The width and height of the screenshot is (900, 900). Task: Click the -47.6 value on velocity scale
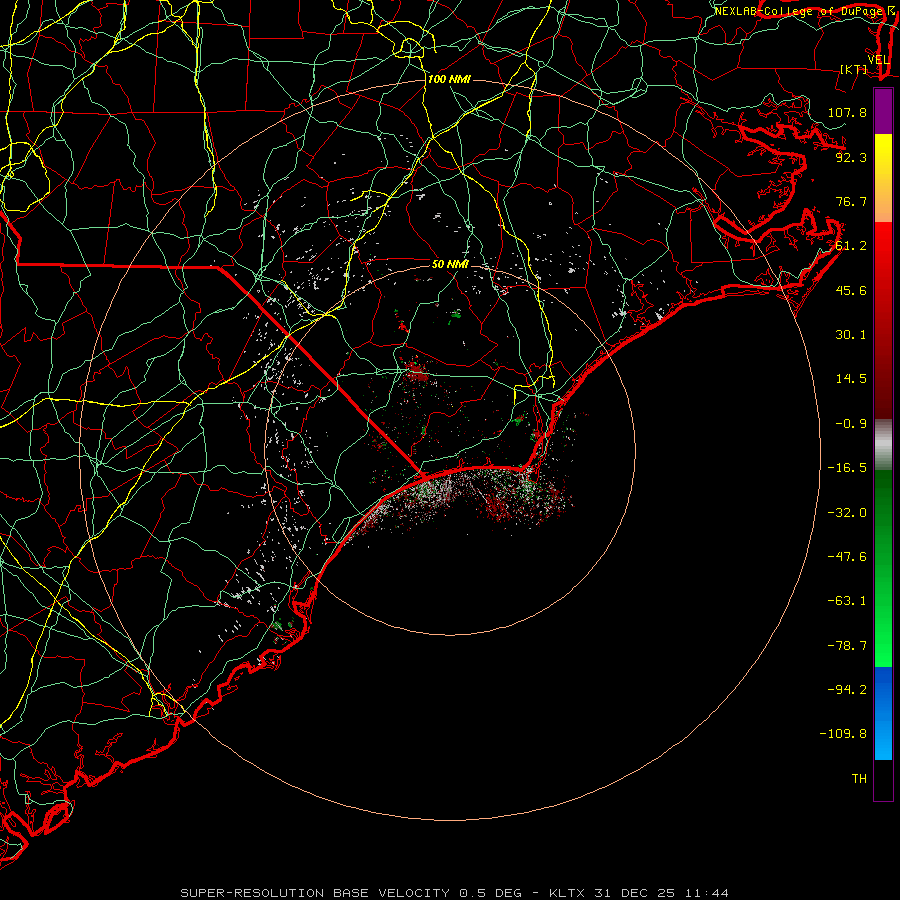(847, 557)
